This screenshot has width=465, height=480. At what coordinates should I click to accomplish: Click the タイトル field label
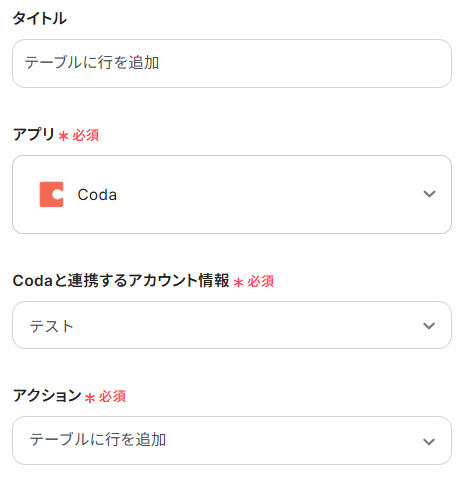pyautogui.click(x=39, y=18)
